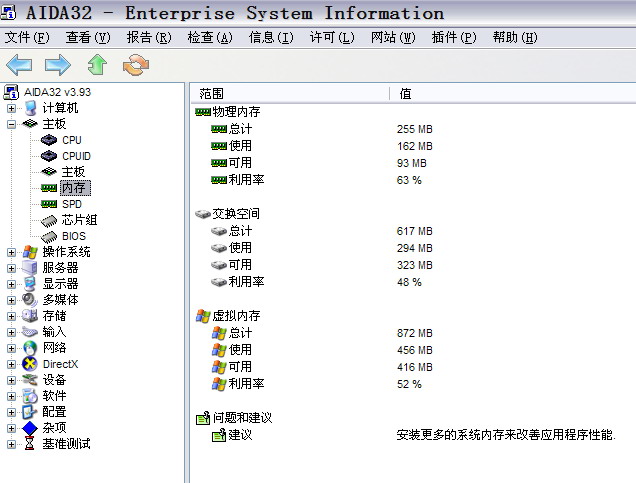Image resolution: width=636 pixels, height=483 pixels.
Task: Select the BIOS tree node
Action: point(74,236)
